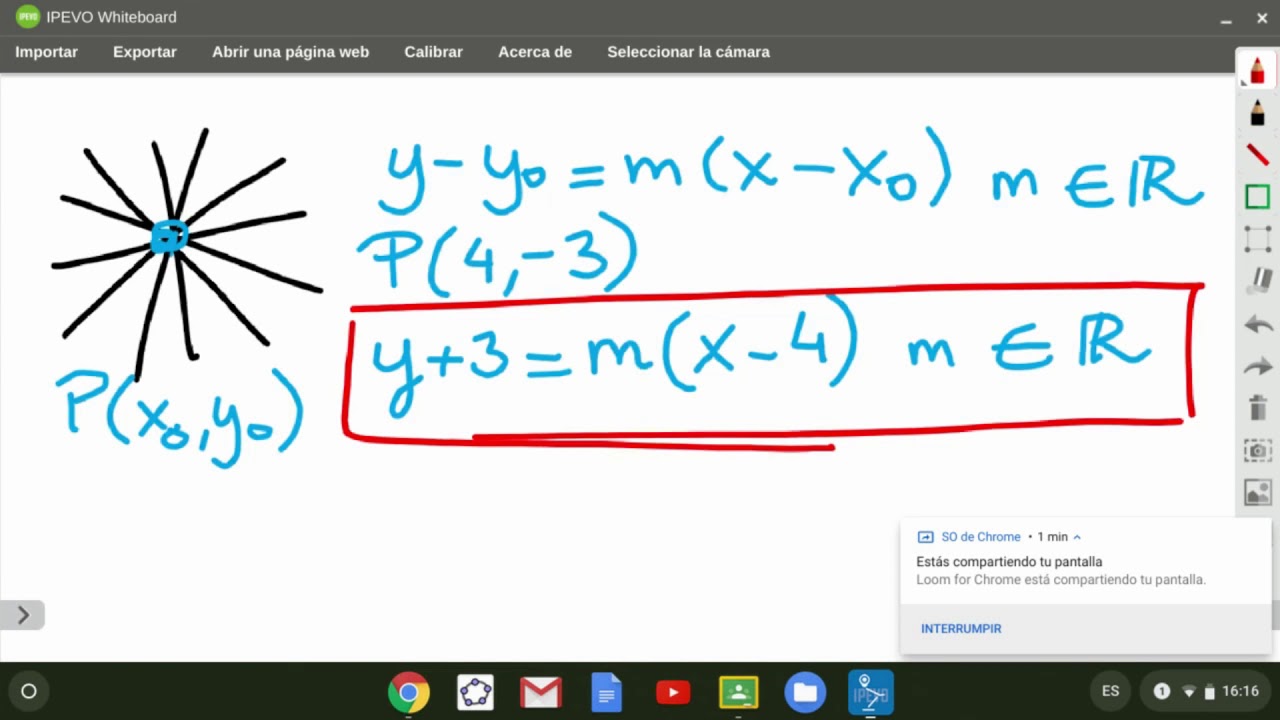Click the IPEVO logo in title bar
This screenshot has width=1280, height=720.
(28, 17)
